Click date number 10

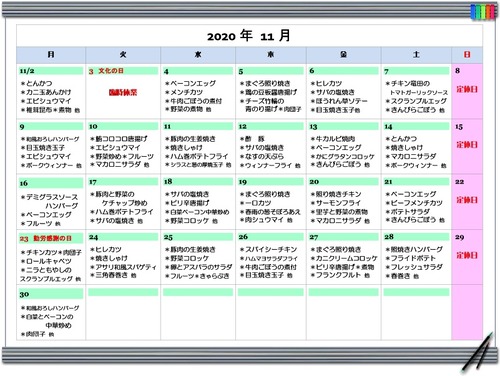click(93, 126)
